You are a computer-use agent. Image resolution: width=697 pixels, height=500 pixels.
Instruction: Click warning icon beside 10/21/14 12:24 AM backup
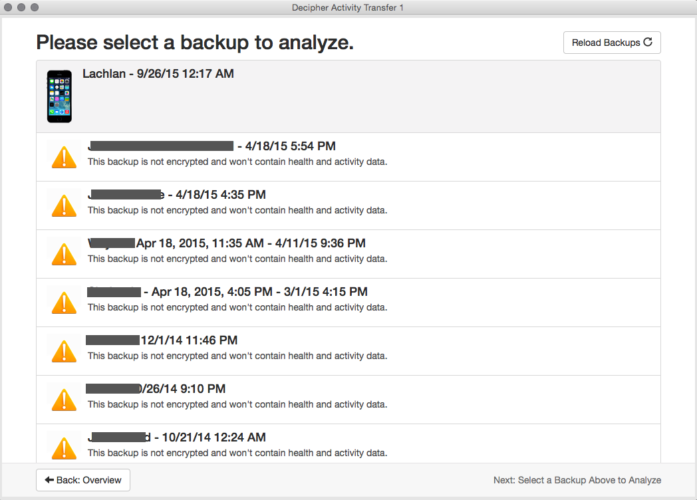click(64, 448)
